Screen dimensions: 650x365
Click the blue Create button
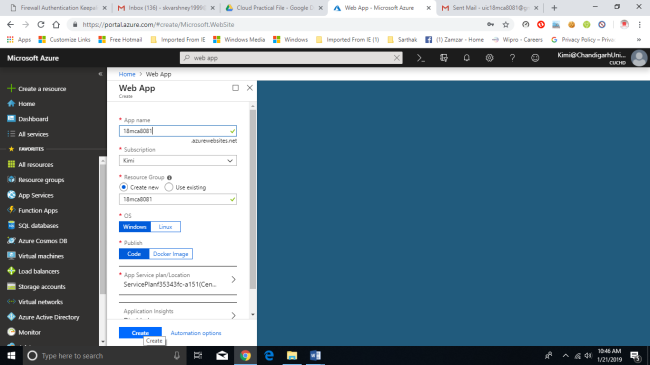(x=140, y=333)
